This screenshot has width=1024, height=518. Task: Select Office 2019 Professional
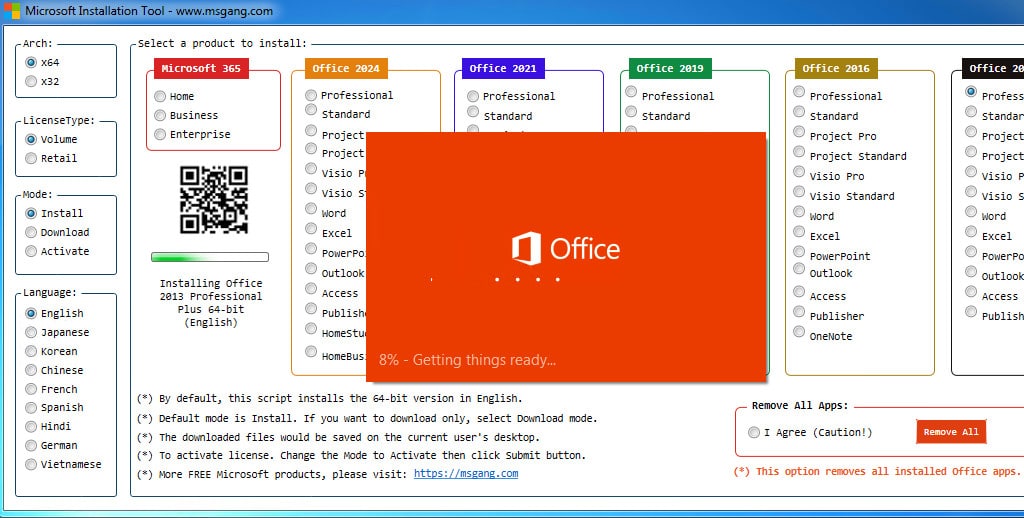coord(631,91)
